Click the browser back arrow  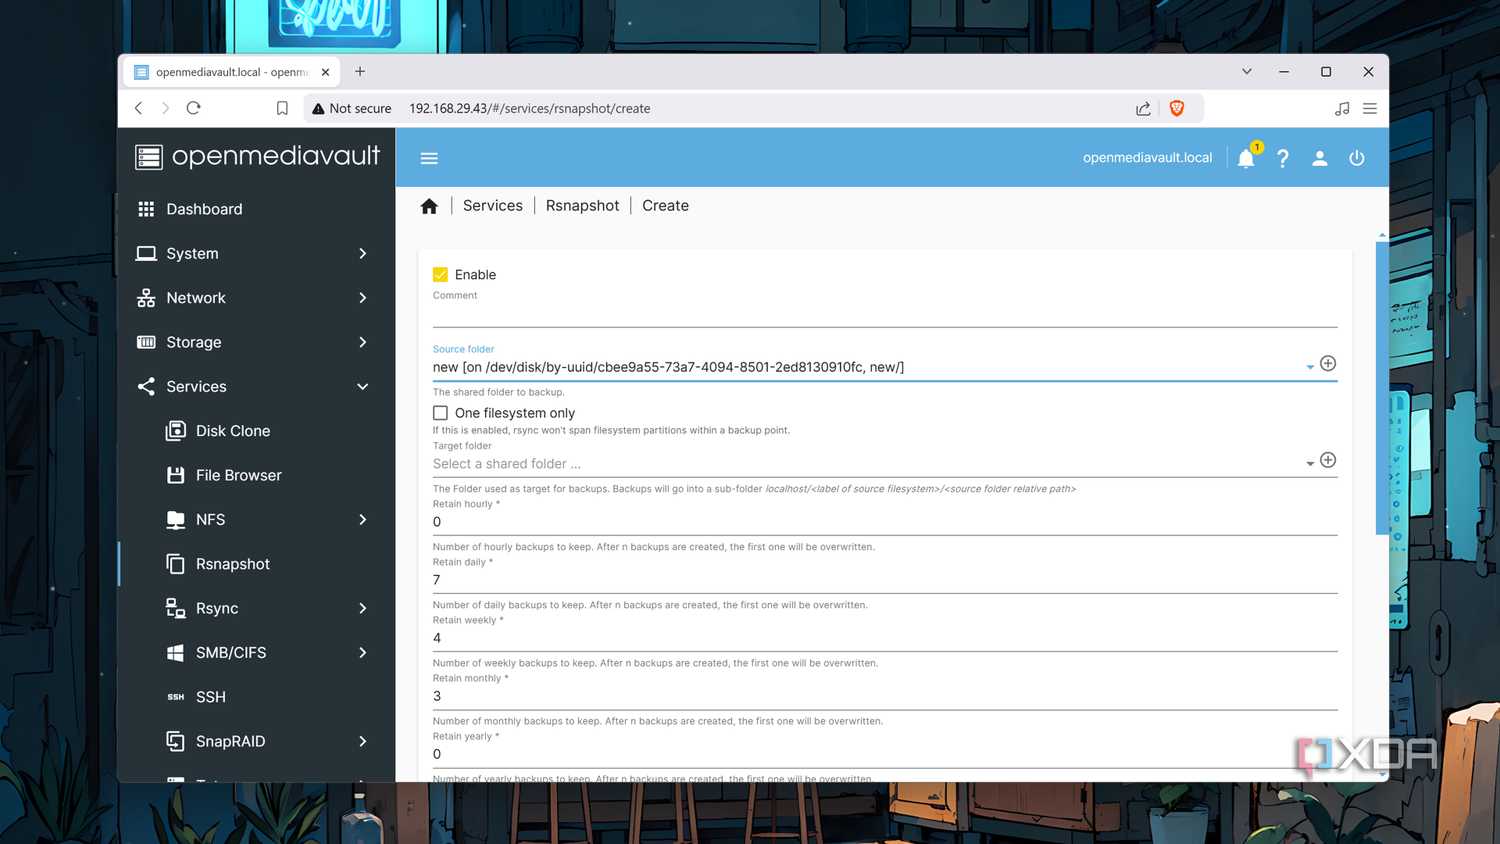coord(139,108)
